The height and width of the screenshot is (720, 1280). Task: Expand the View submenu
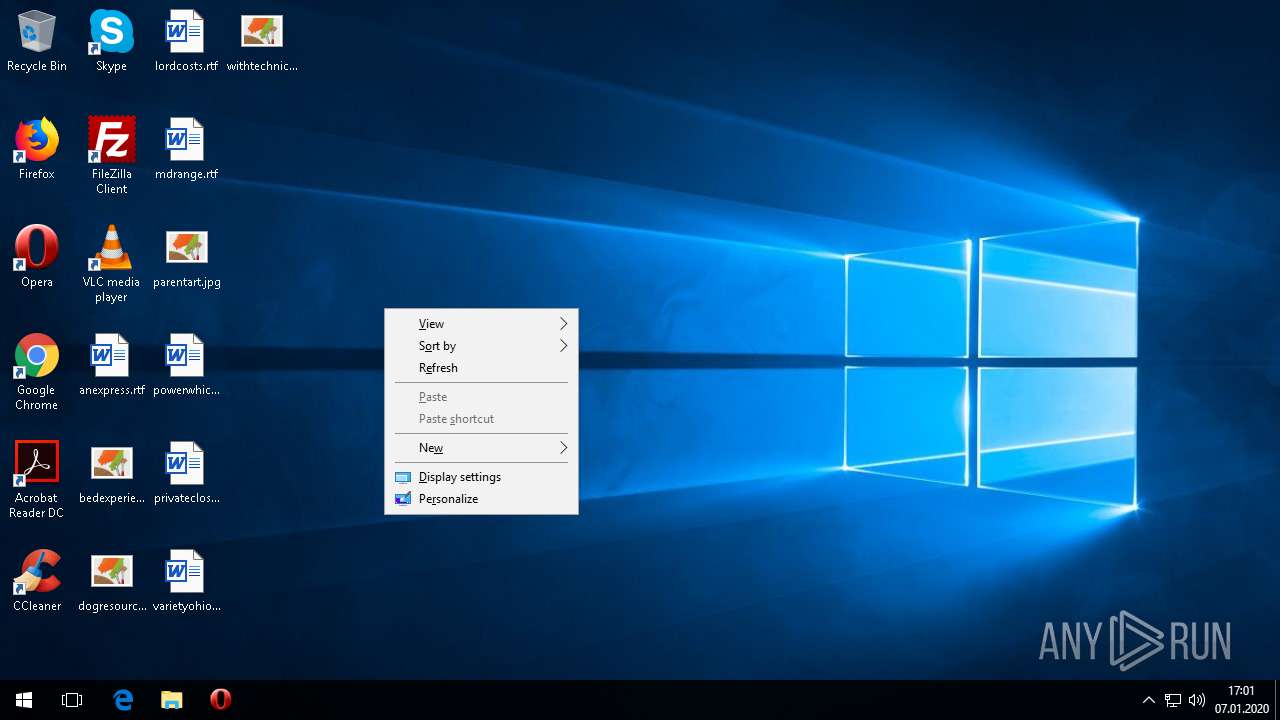tap(481, 324)
